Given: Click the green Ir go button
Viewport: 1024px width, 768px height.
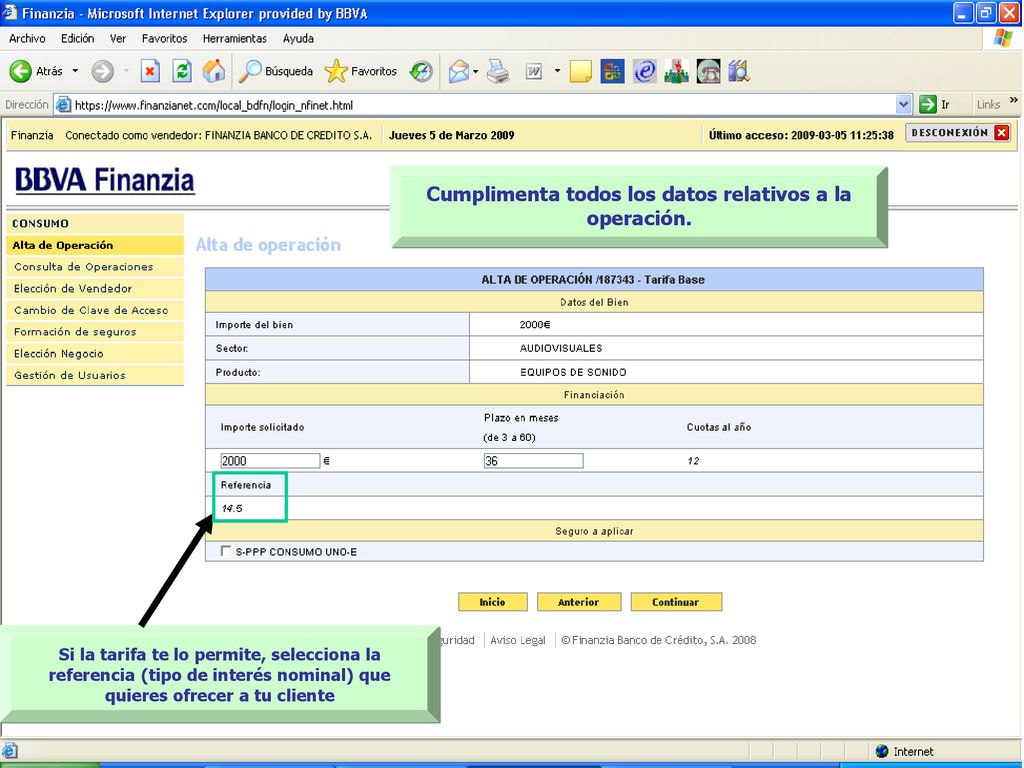Looking at the screenshot, I should pos(935,104).
